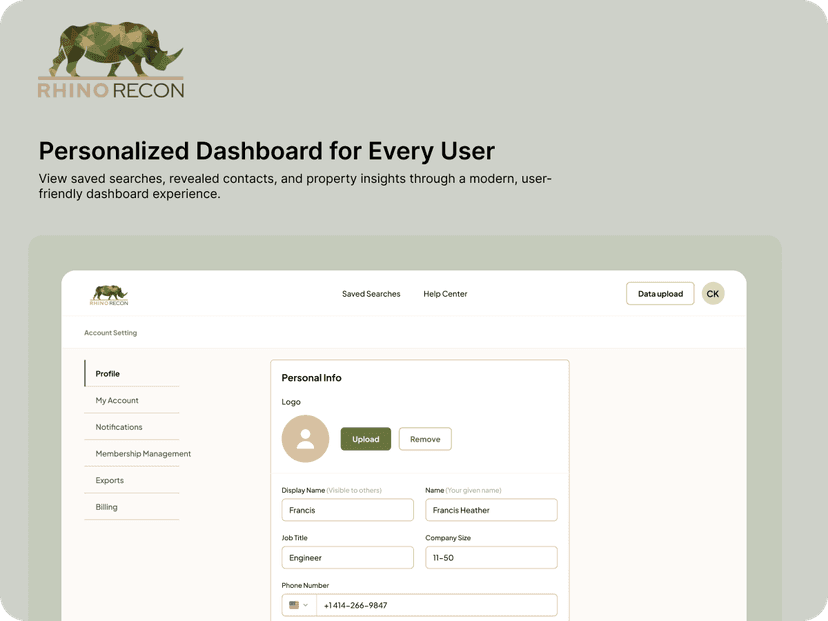This screenshot has height=621, width=828.
Task: Edit the Display Name field containing Francis
Action: point(347,510)
